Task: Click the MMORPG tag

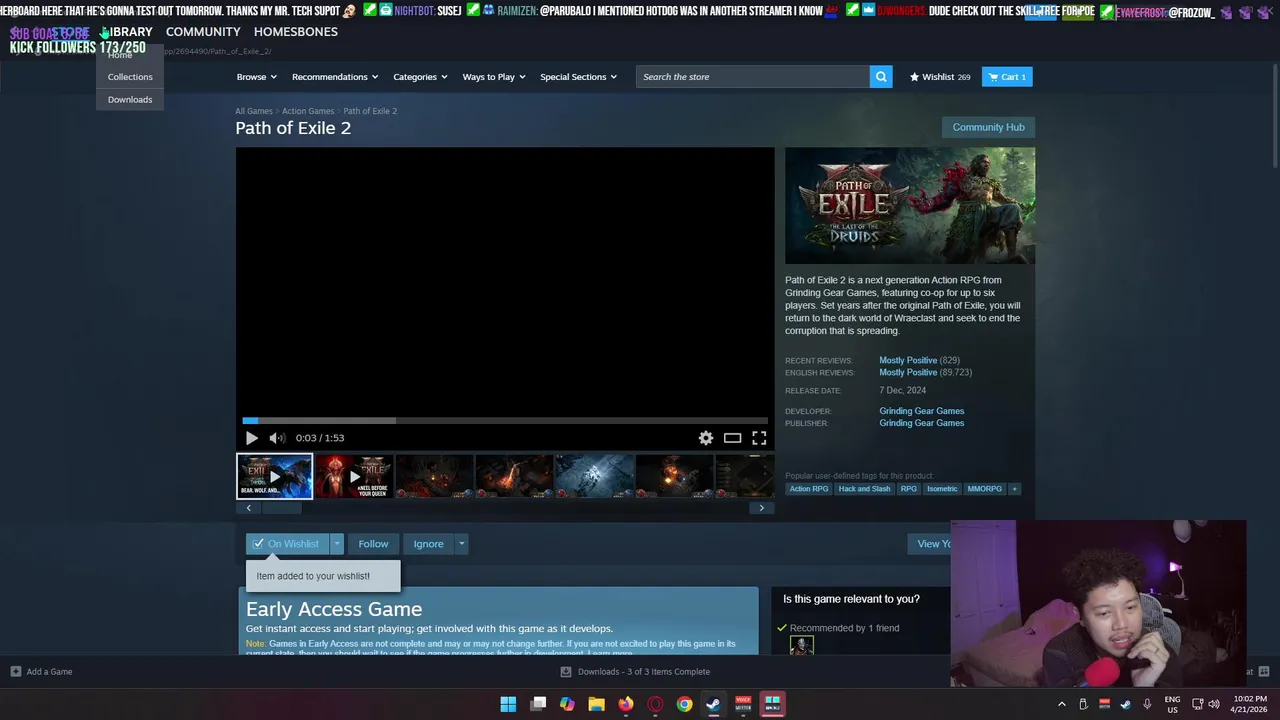Action: point(985,489)
